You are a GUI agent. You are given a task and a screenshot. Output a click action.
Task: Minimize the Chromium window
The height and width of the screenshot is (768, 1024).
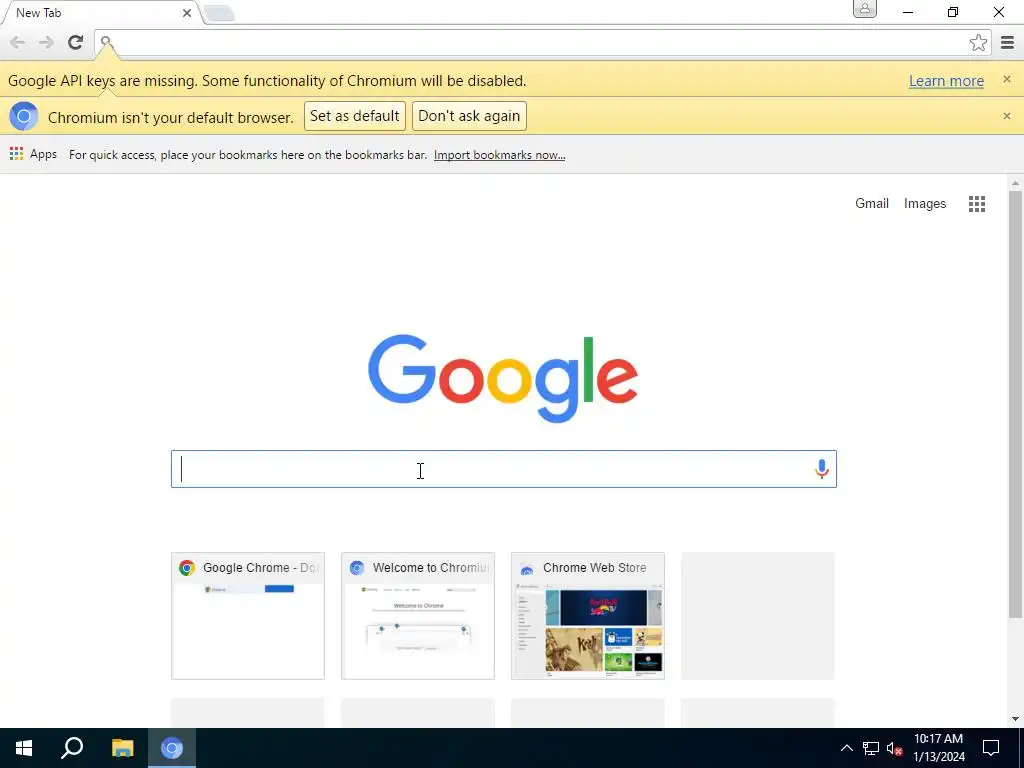click(908, 12)
